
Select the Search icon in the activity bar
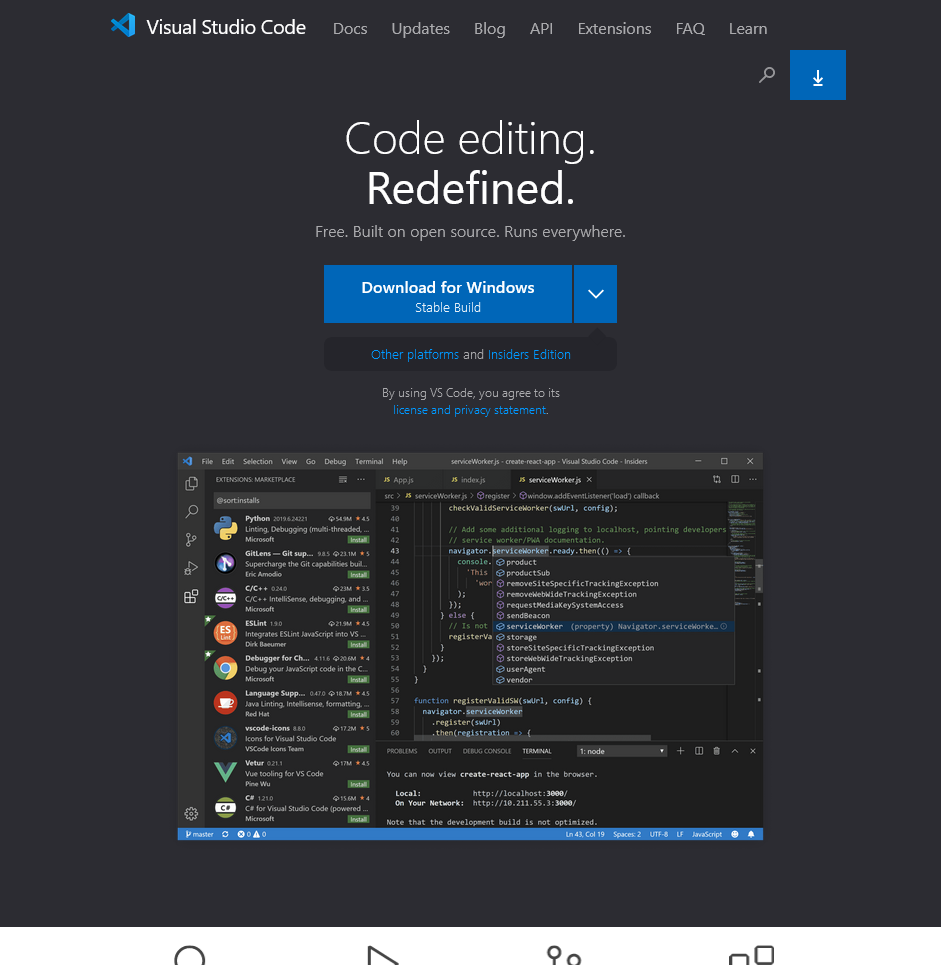[x=191, y=511]
